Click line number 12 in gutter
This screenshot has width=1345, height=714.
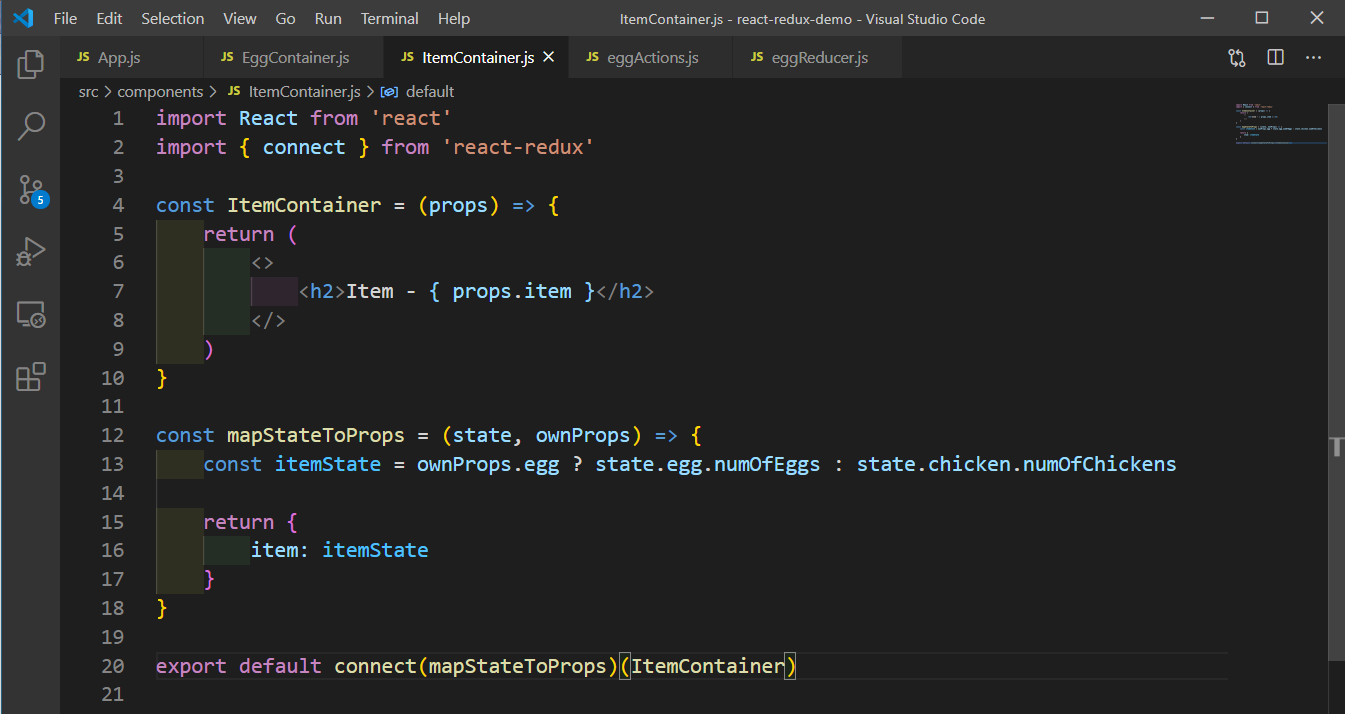(113, 435)
